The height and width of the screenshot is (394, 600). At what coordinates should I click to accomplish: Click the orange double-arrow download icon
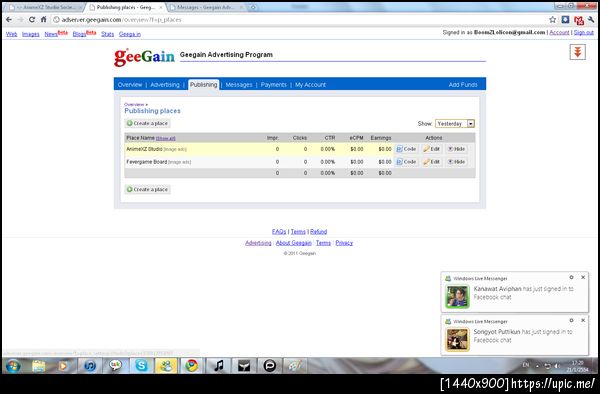click(577, 52)
